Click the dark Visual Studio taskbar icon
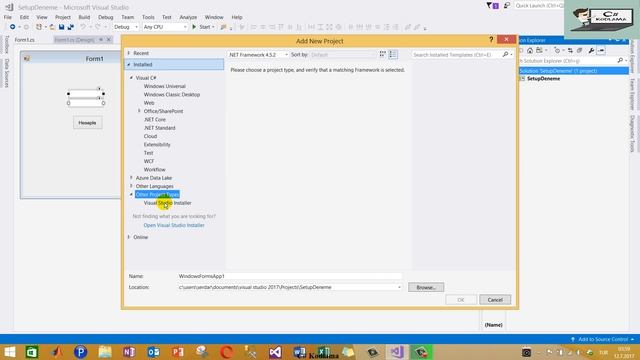This screenshot has width=640, height=360. click(275, 352)
